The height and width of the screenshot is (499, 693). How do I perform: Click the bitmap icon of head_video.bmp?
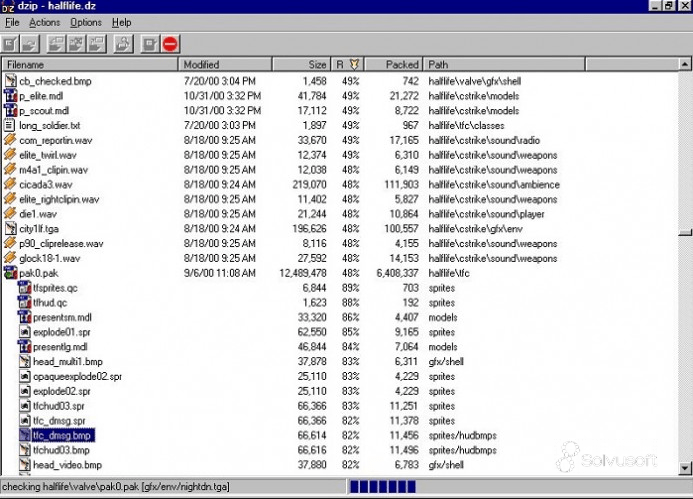[x=25, y=465]
